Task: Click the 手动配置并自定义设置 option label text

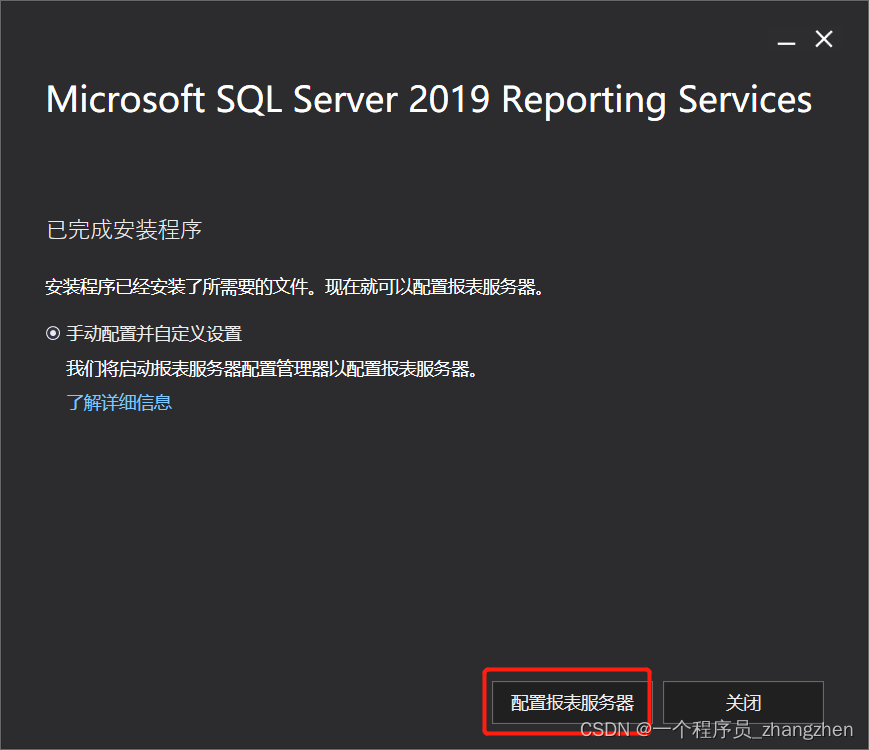Action: [x=154, y=334]
